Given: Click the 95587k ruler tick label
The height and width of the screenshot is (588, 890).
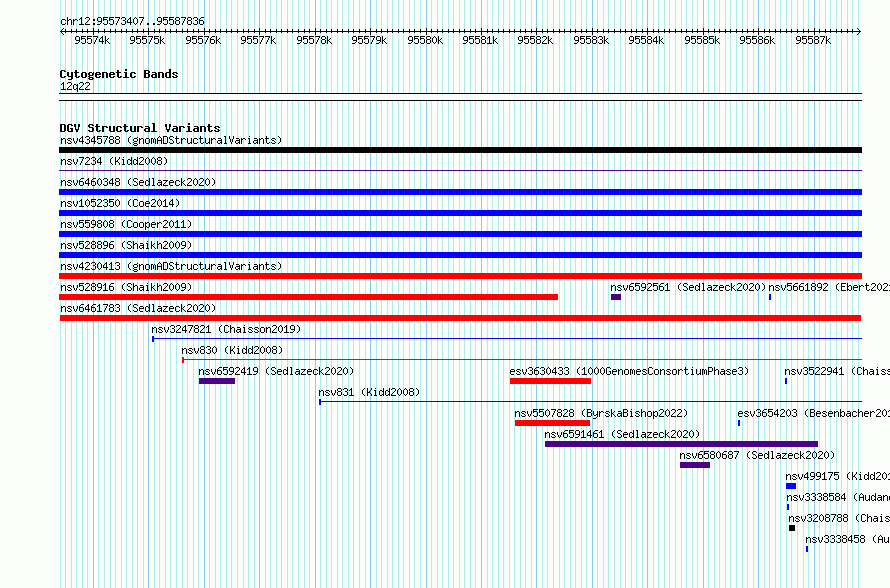Looking at the screenshot, I should (x=813, y=40).
